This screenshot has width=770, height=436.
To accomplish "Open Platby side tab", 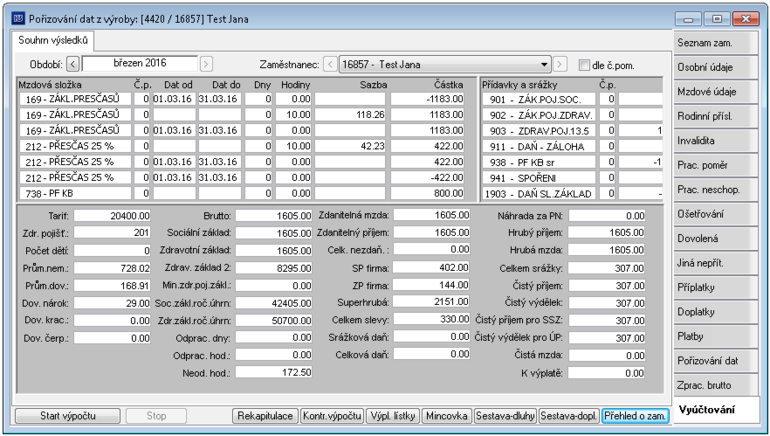I will click(713, 337).
